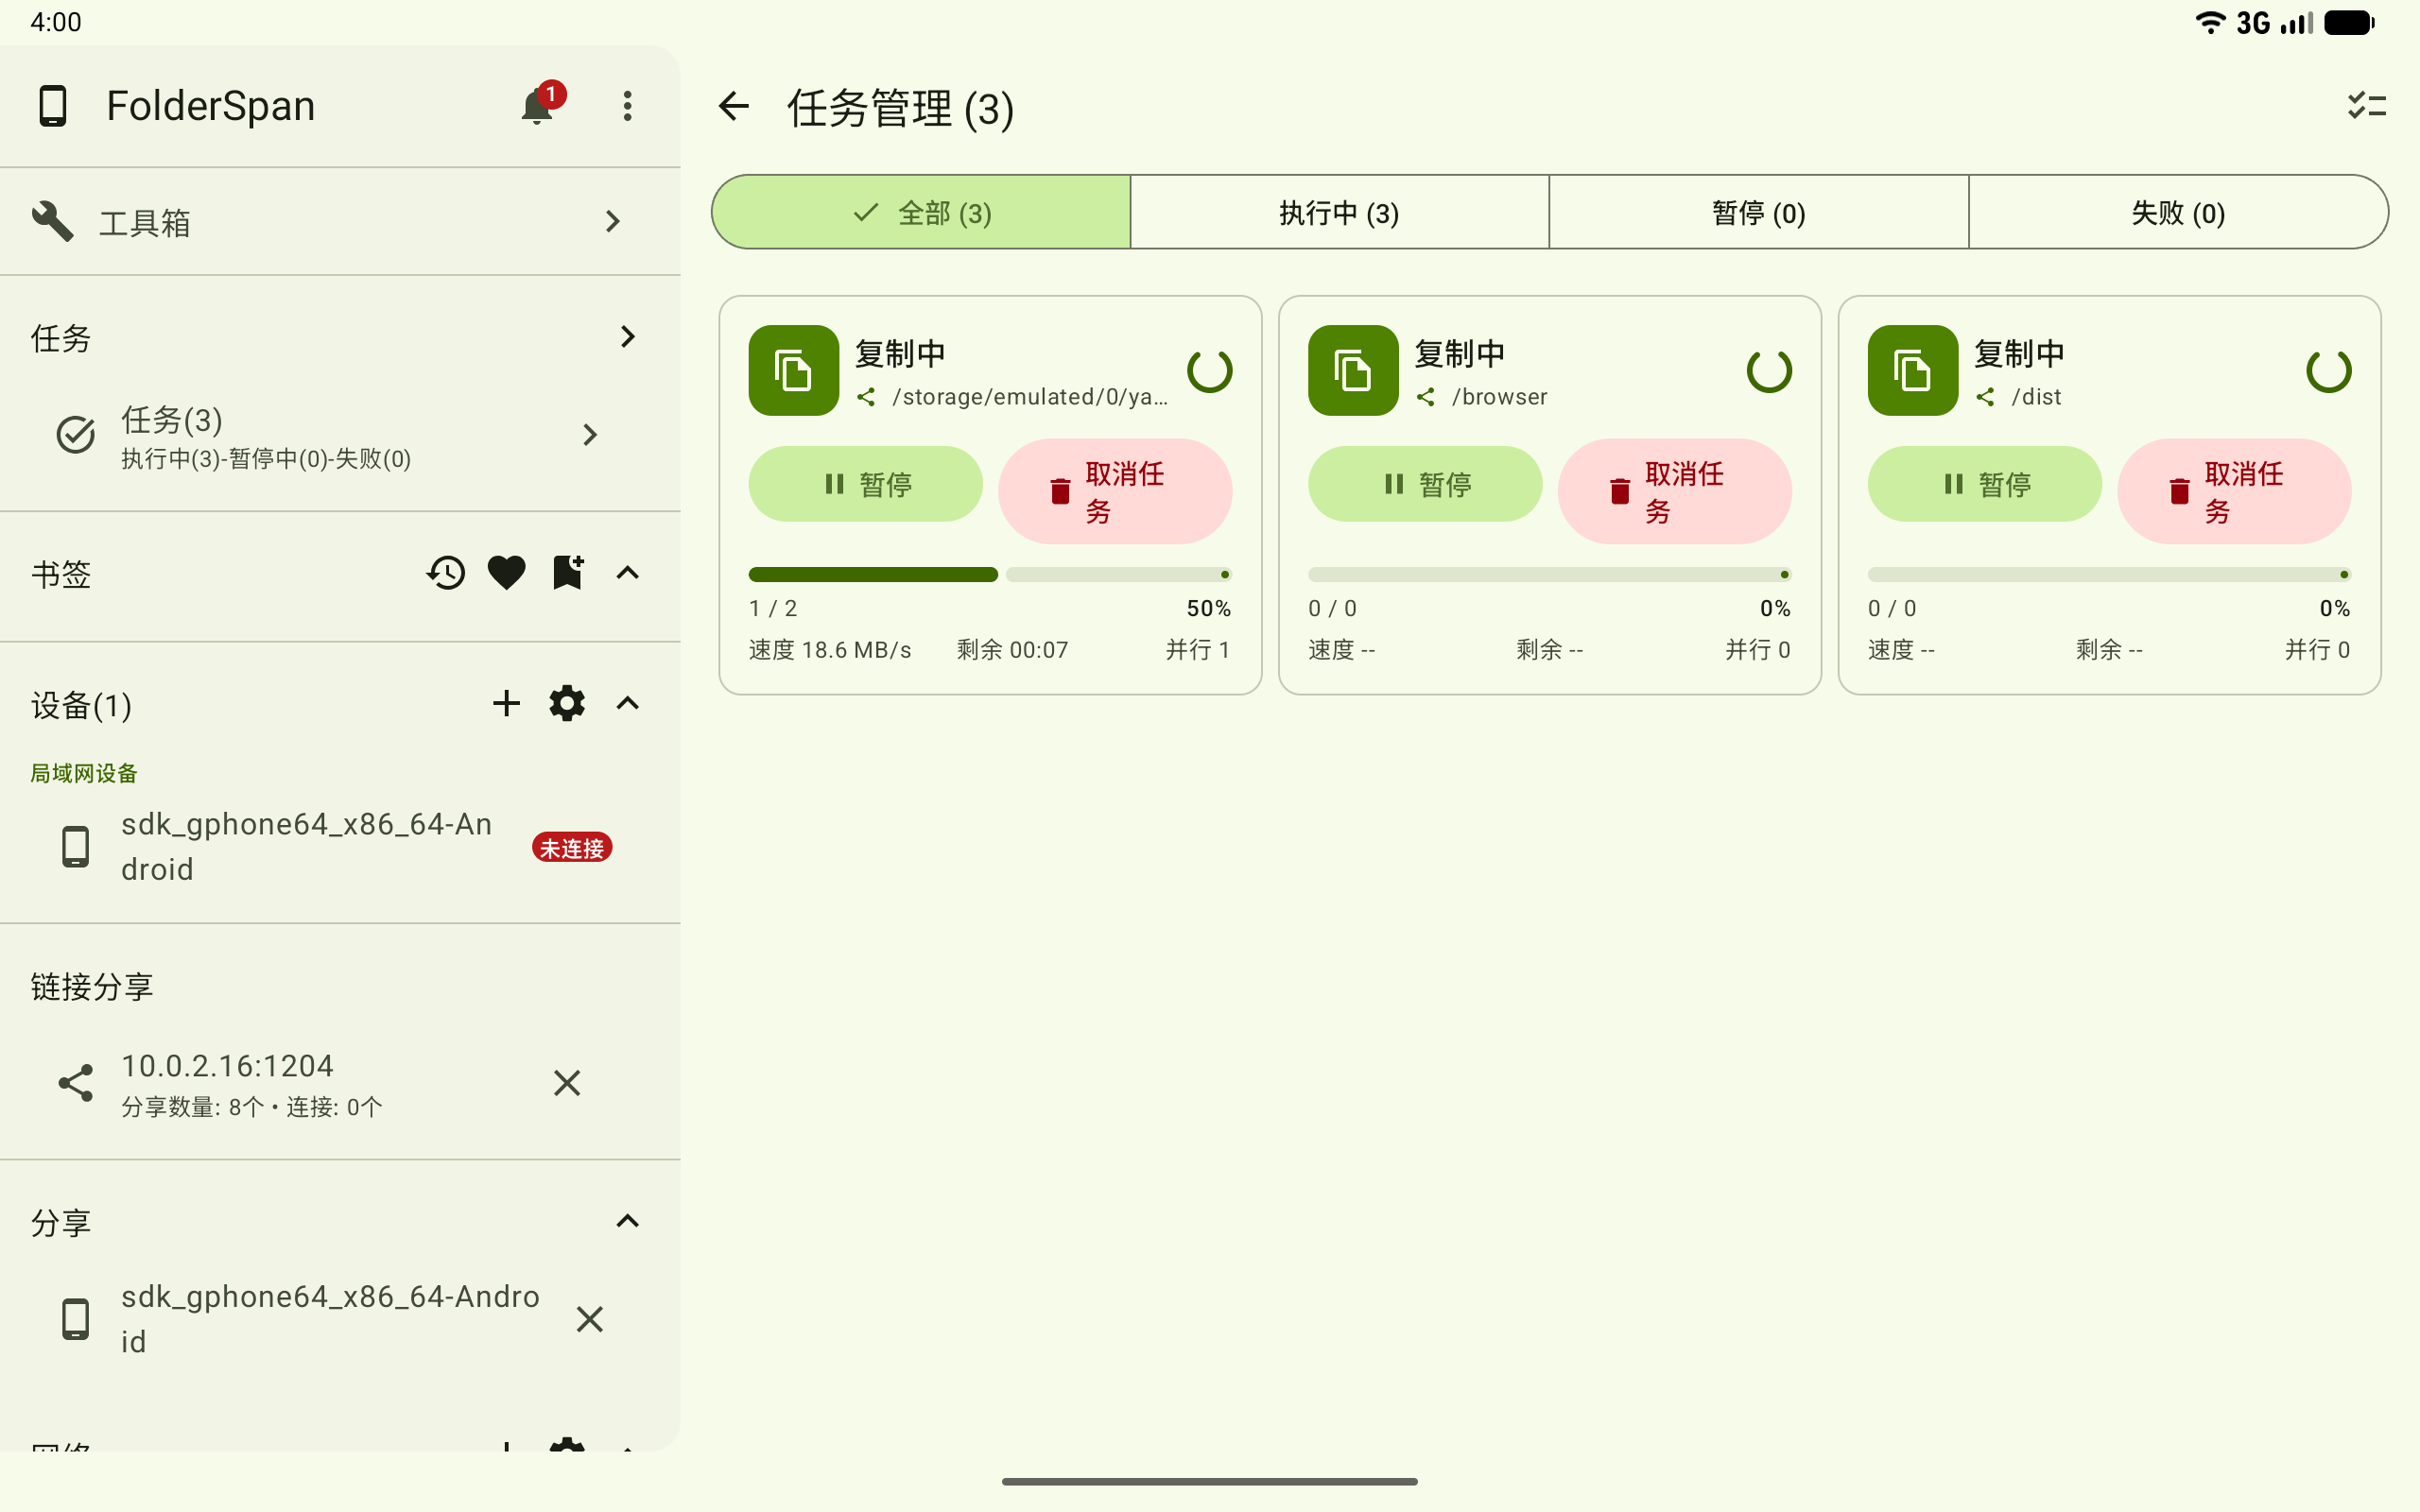Click copy icon on /storage/emulated task card
The width and height of the screenshot is (2420, 1512).
[793, 370]
